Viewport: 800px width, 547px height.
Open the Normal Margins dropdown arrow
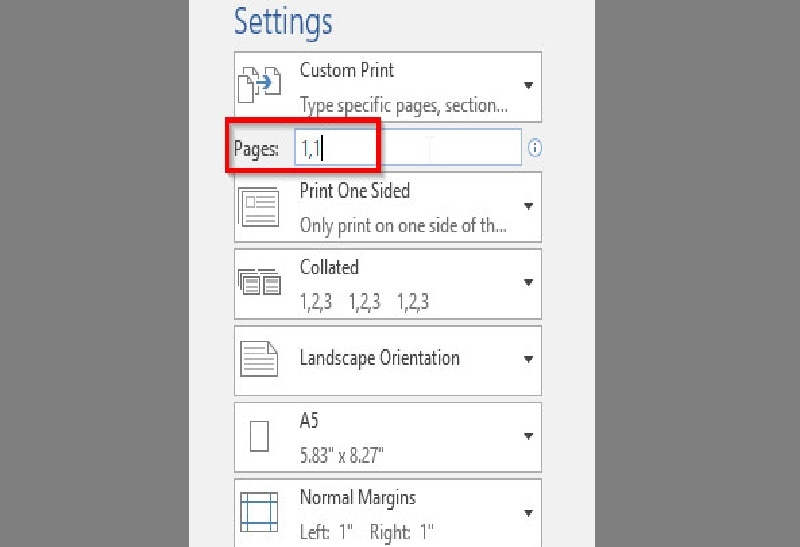coord(528,513)
